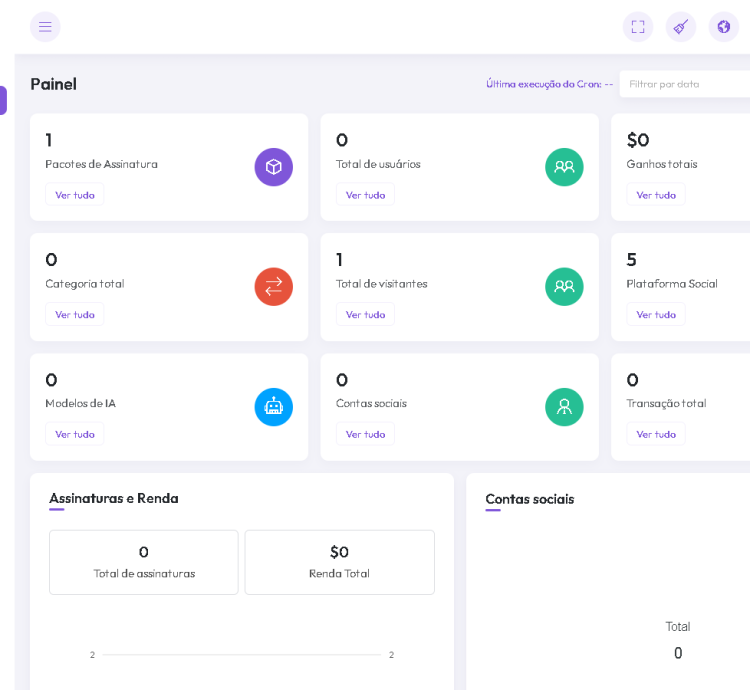Open the hamburger sidebar menu
The image size is (750, 690).
[45, 27]
